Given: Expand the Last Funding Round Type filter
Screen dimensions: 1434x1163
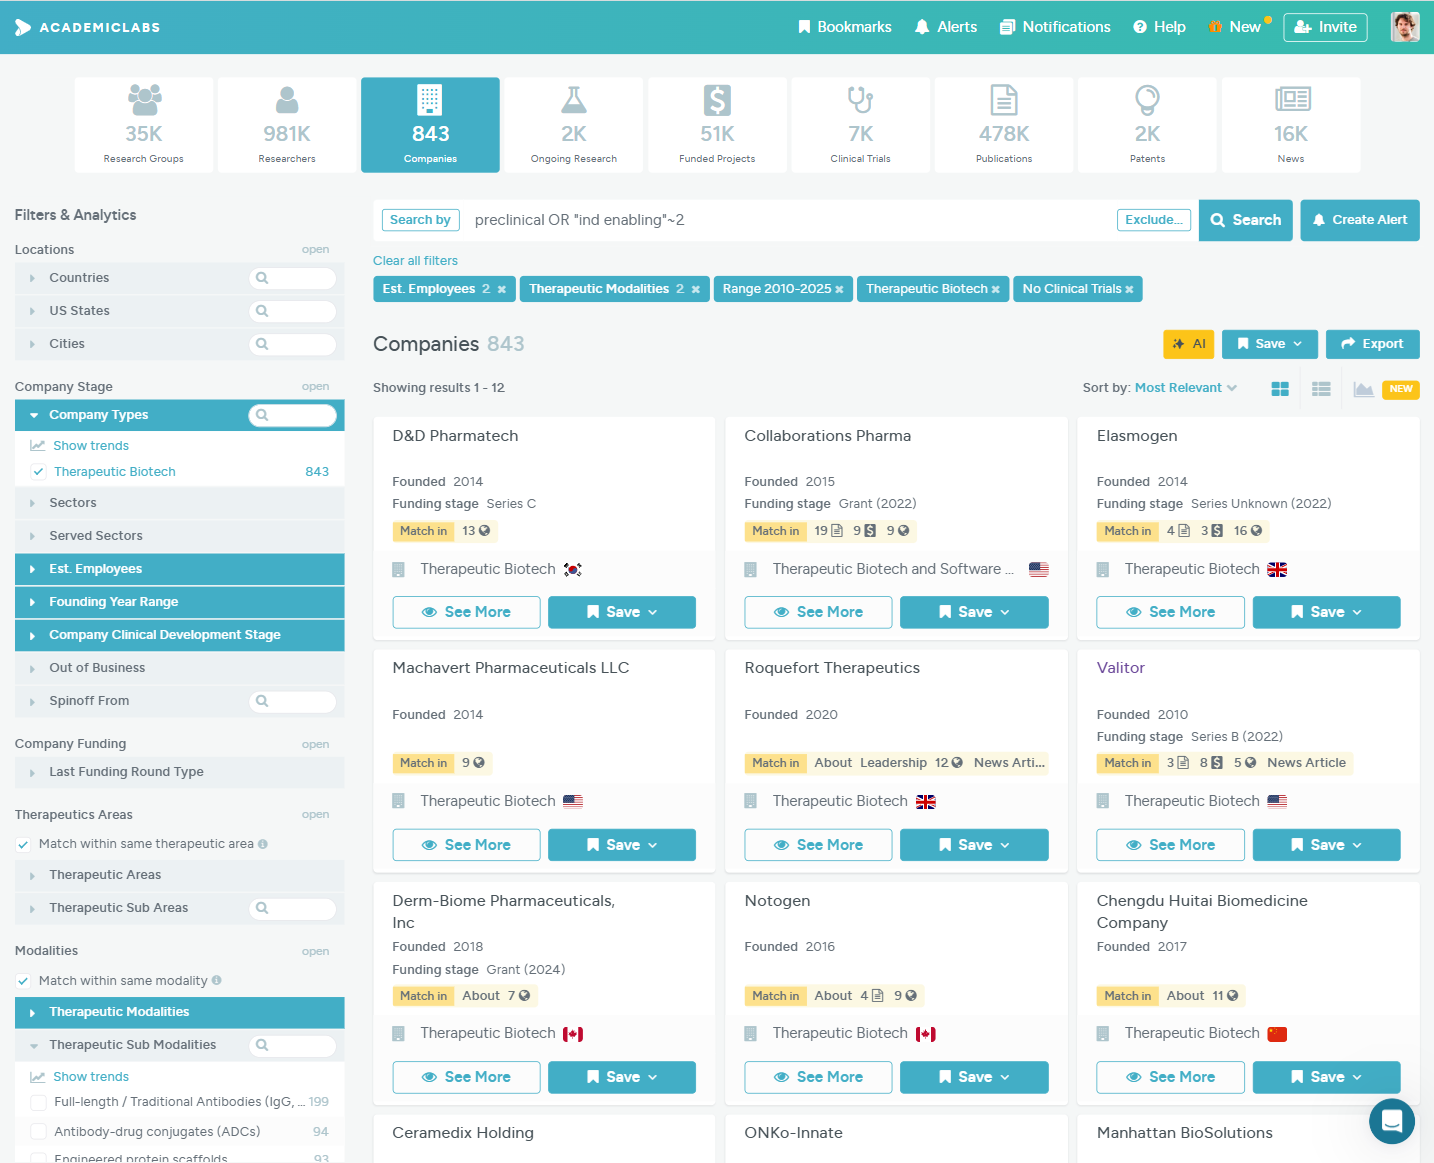Looking at the screenshot, I should (x=180, y=772).
